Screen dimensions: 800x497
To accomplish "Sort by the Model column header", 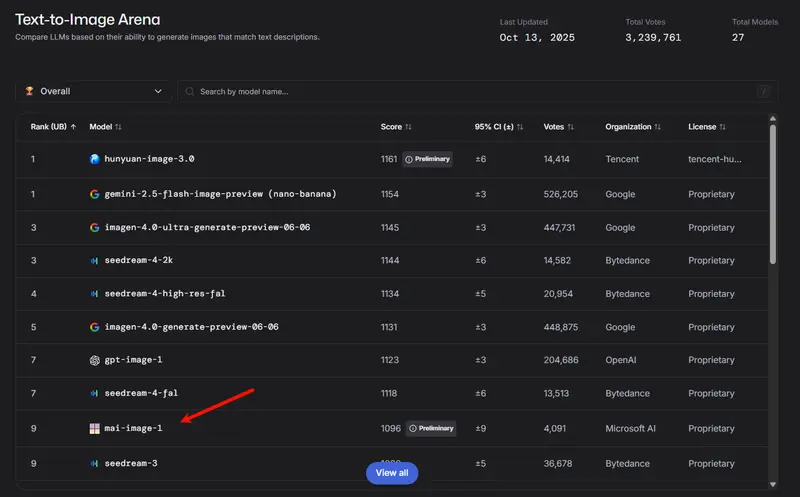I will pyautogui.click(x=105, y=127).
